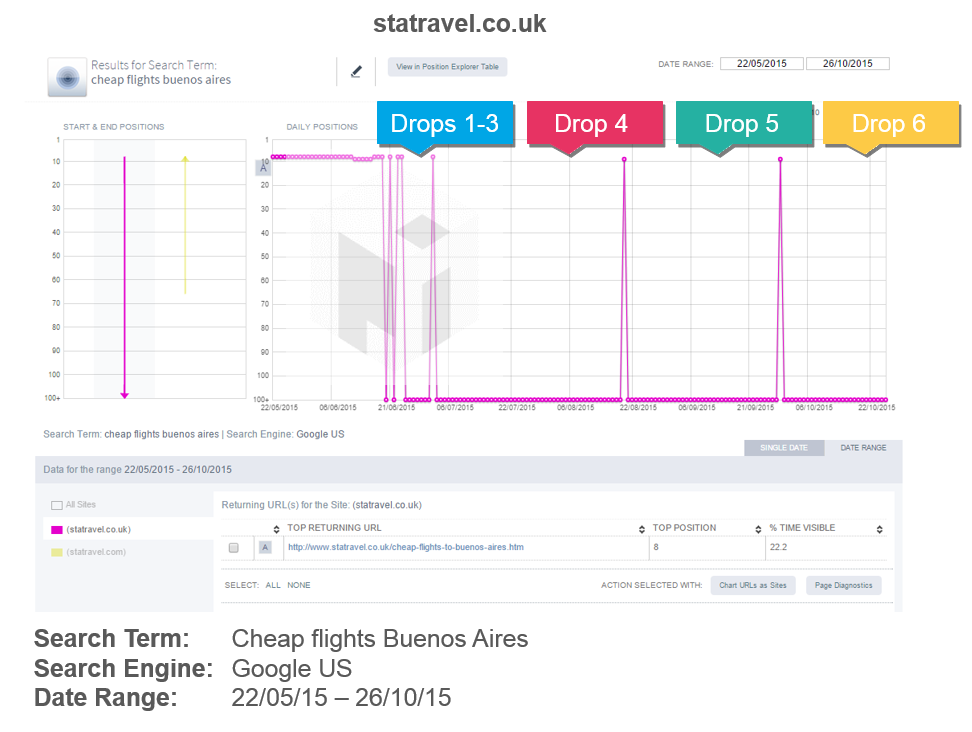Select the (statravel.com) site entry

(96, 552)
